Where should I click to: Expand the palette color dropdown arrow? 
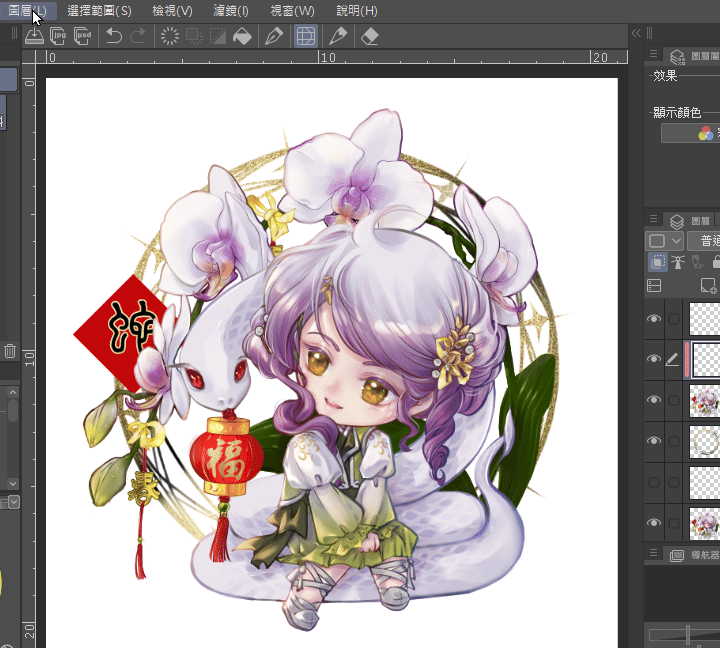[x=676, y=241]
